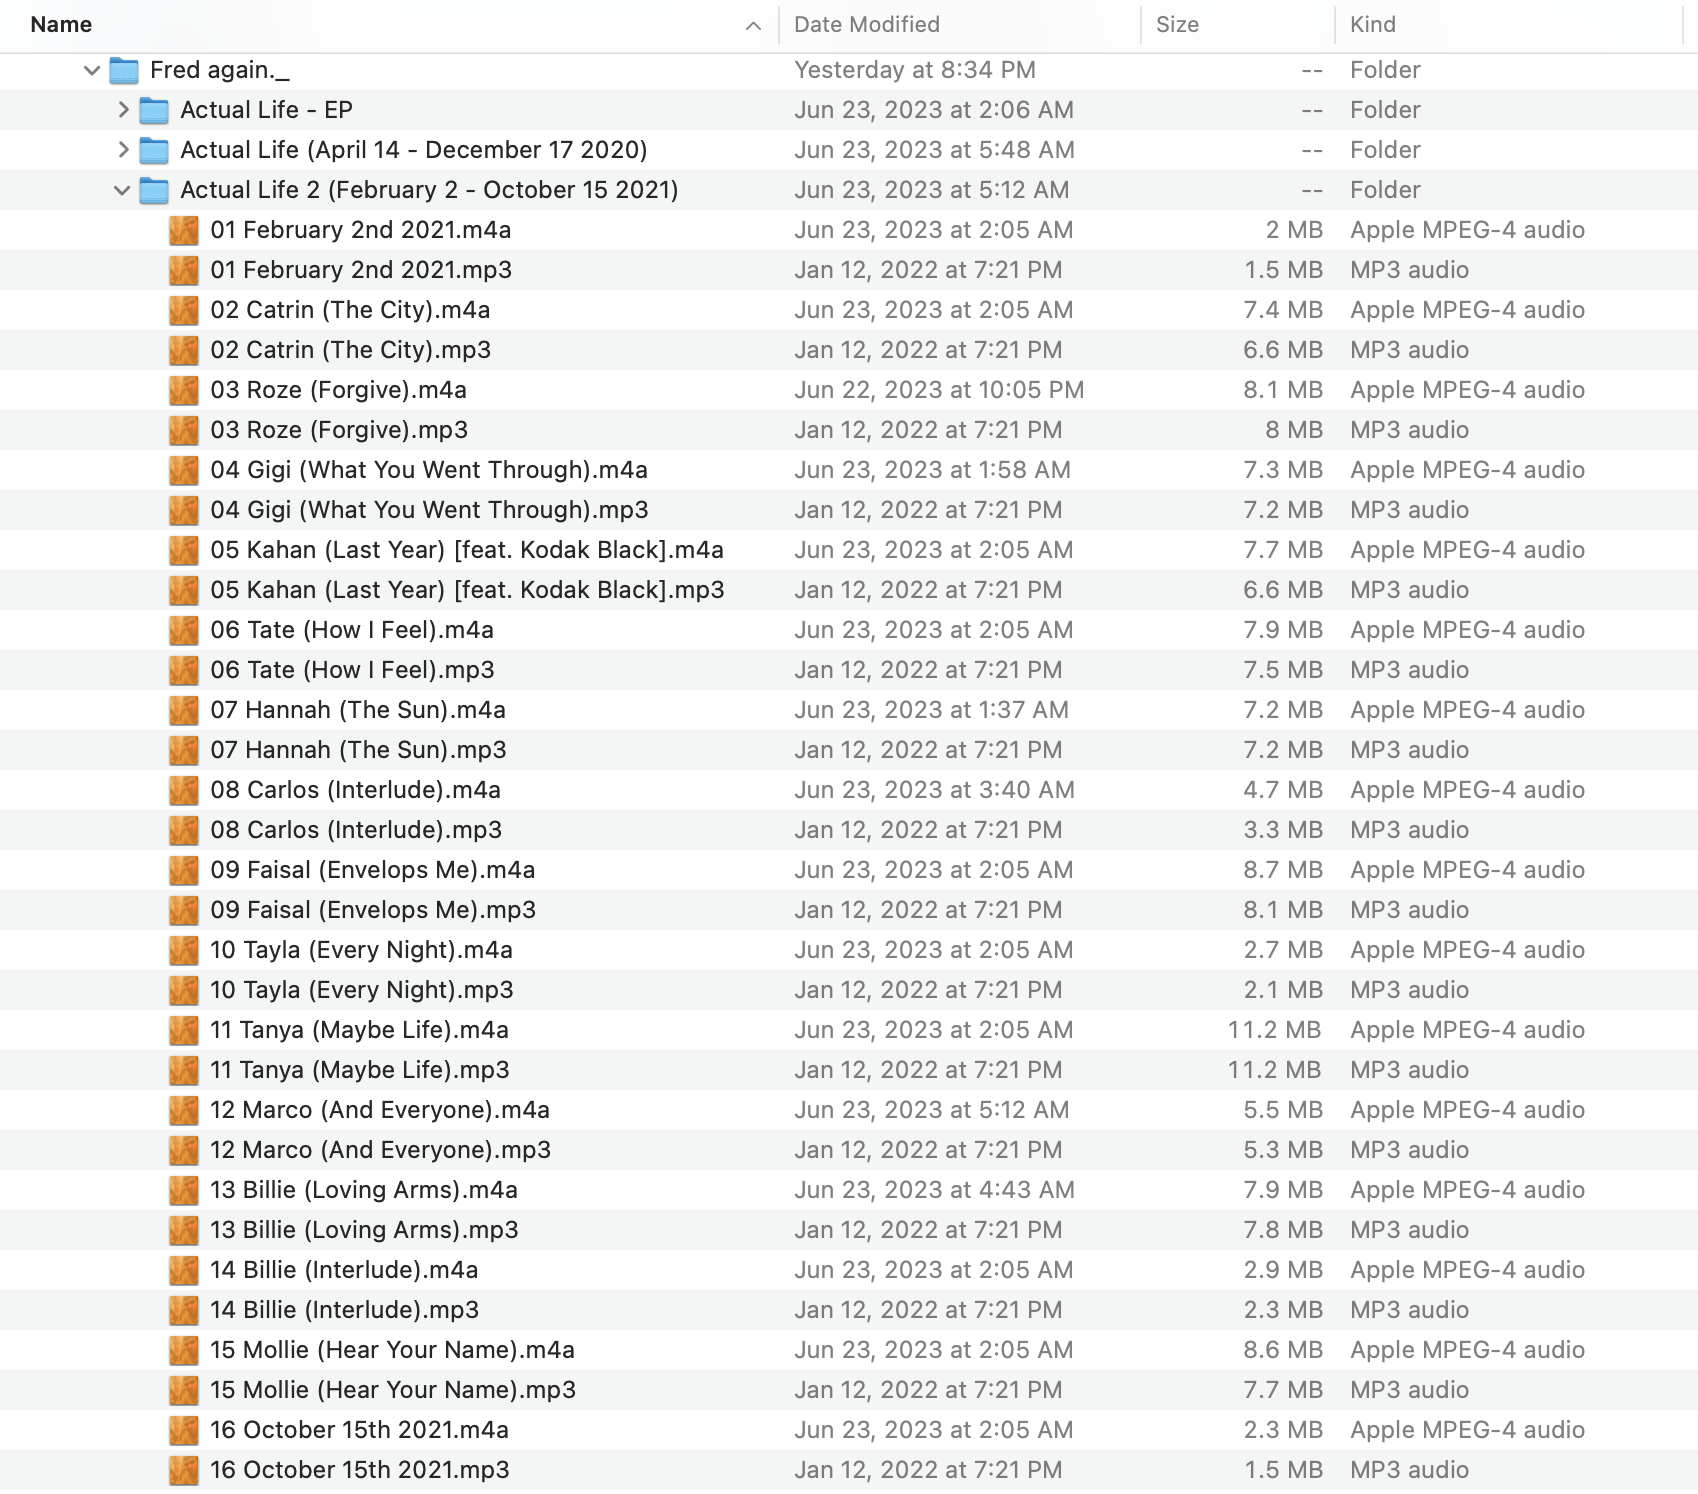Screen dimensions: 1698x1494
Task: Click the album art icon of 15 Mollie (Hear Your Name).m4a
Action: click(x=184, y=1350)
